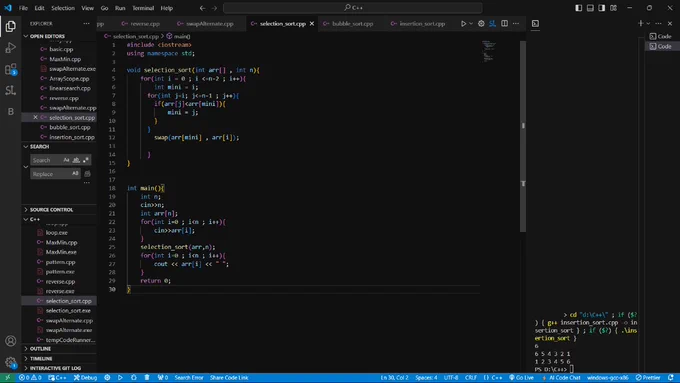Toggle Use Regular Expression in the search box
The image size is (680, 383).
pos(86,160)
